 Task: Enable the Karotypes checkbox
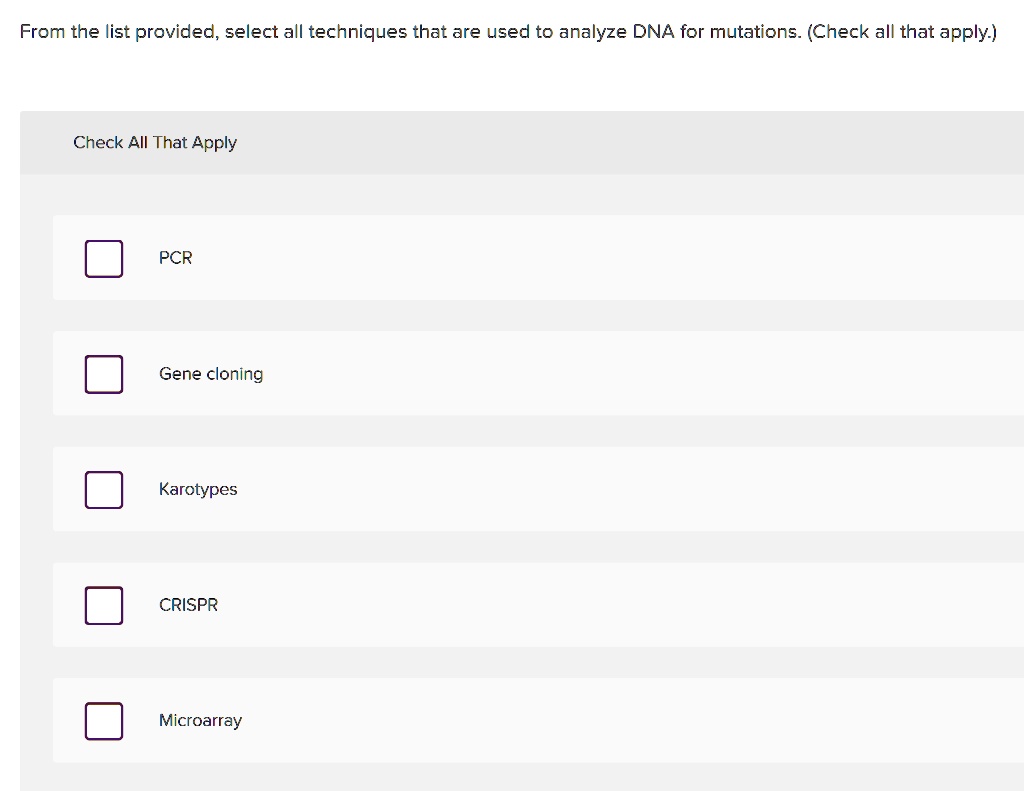[104, 490]
